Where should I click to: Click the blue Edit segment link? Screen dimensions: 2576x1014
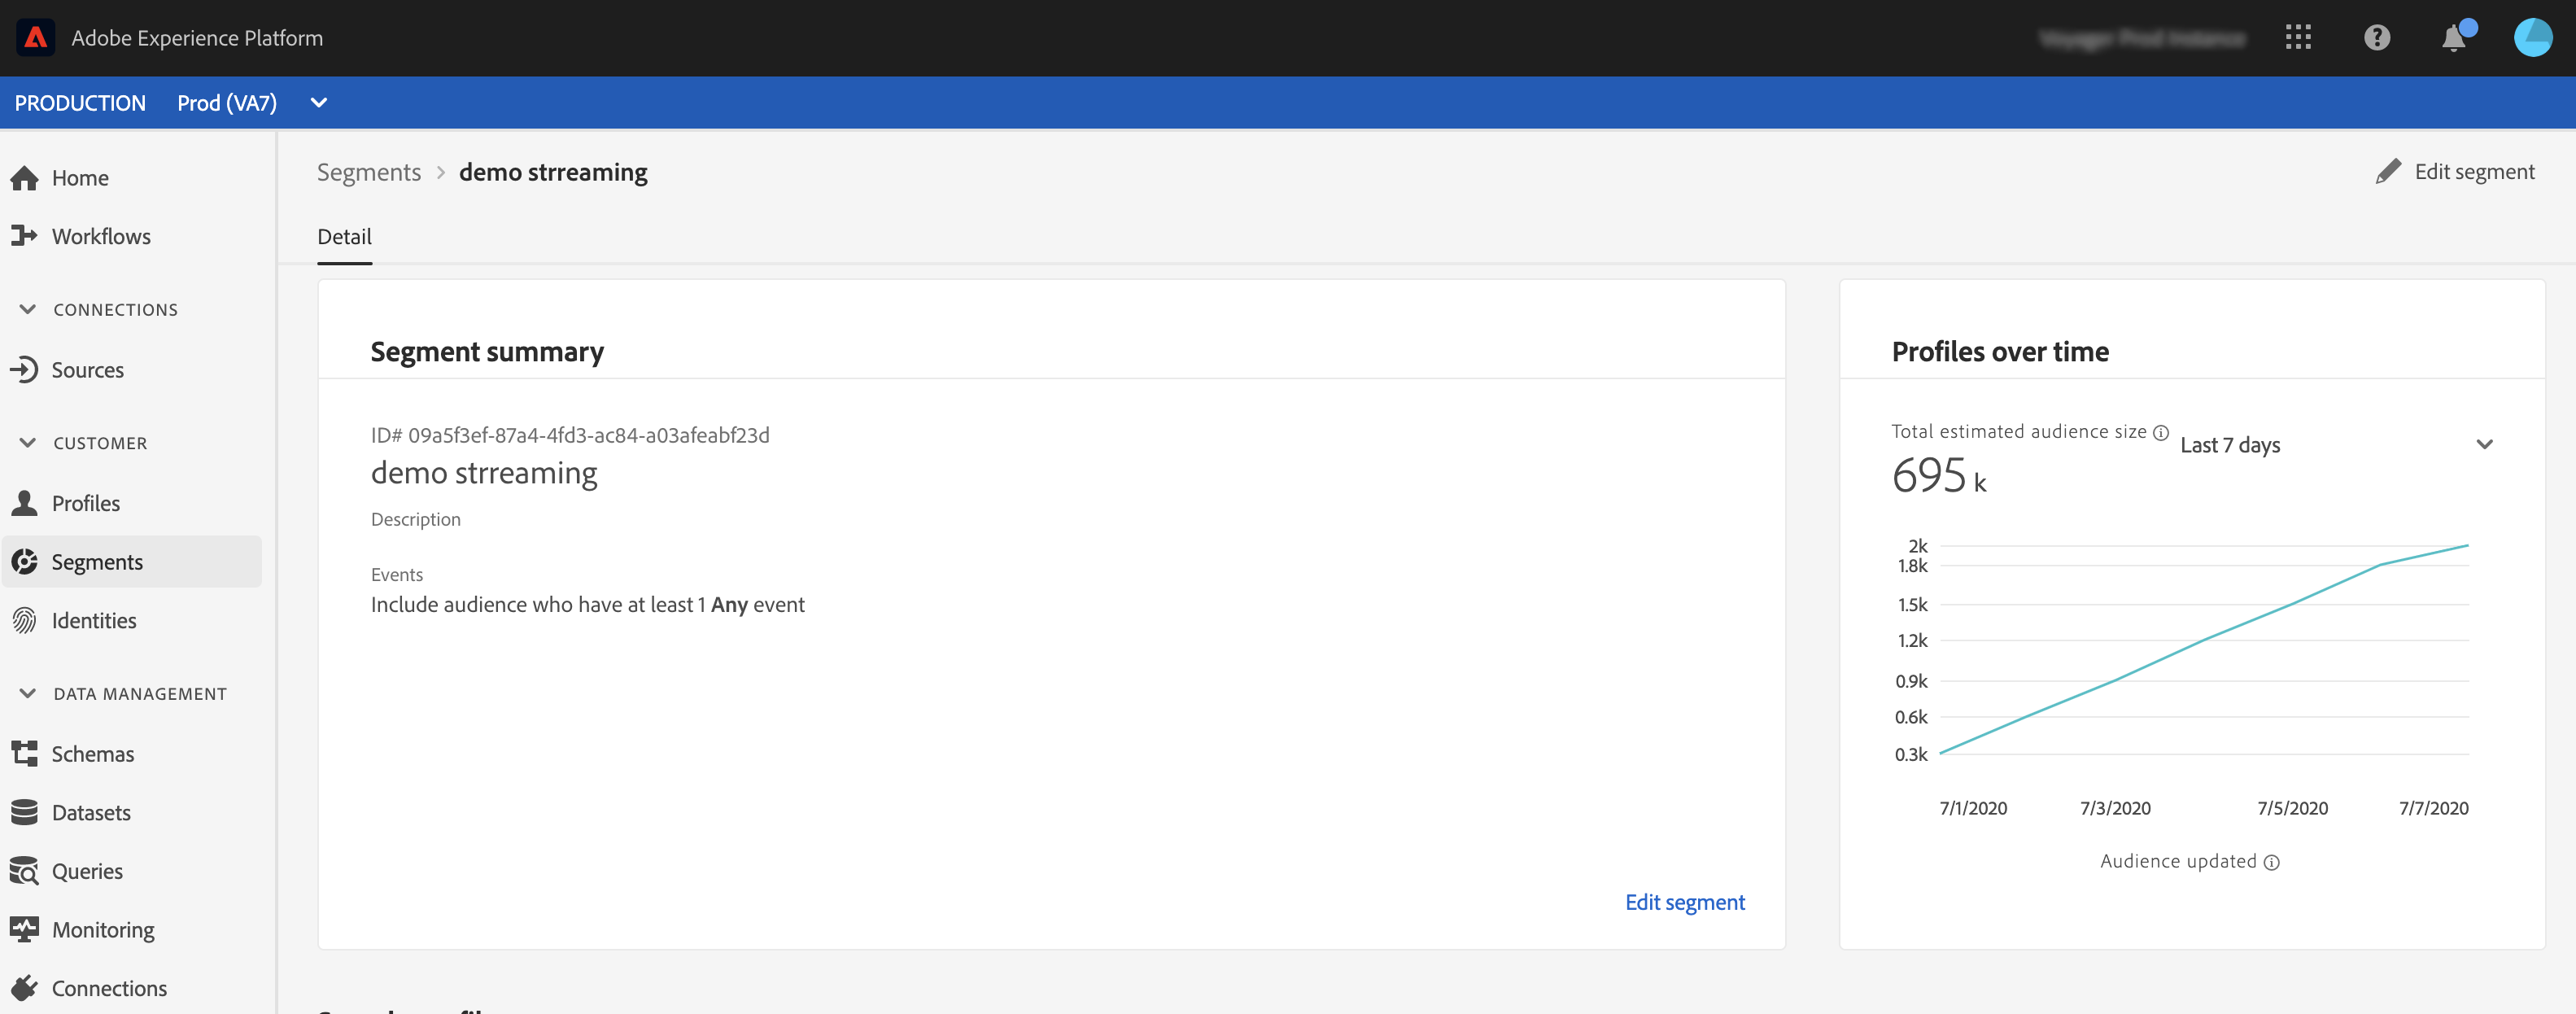1684,902
